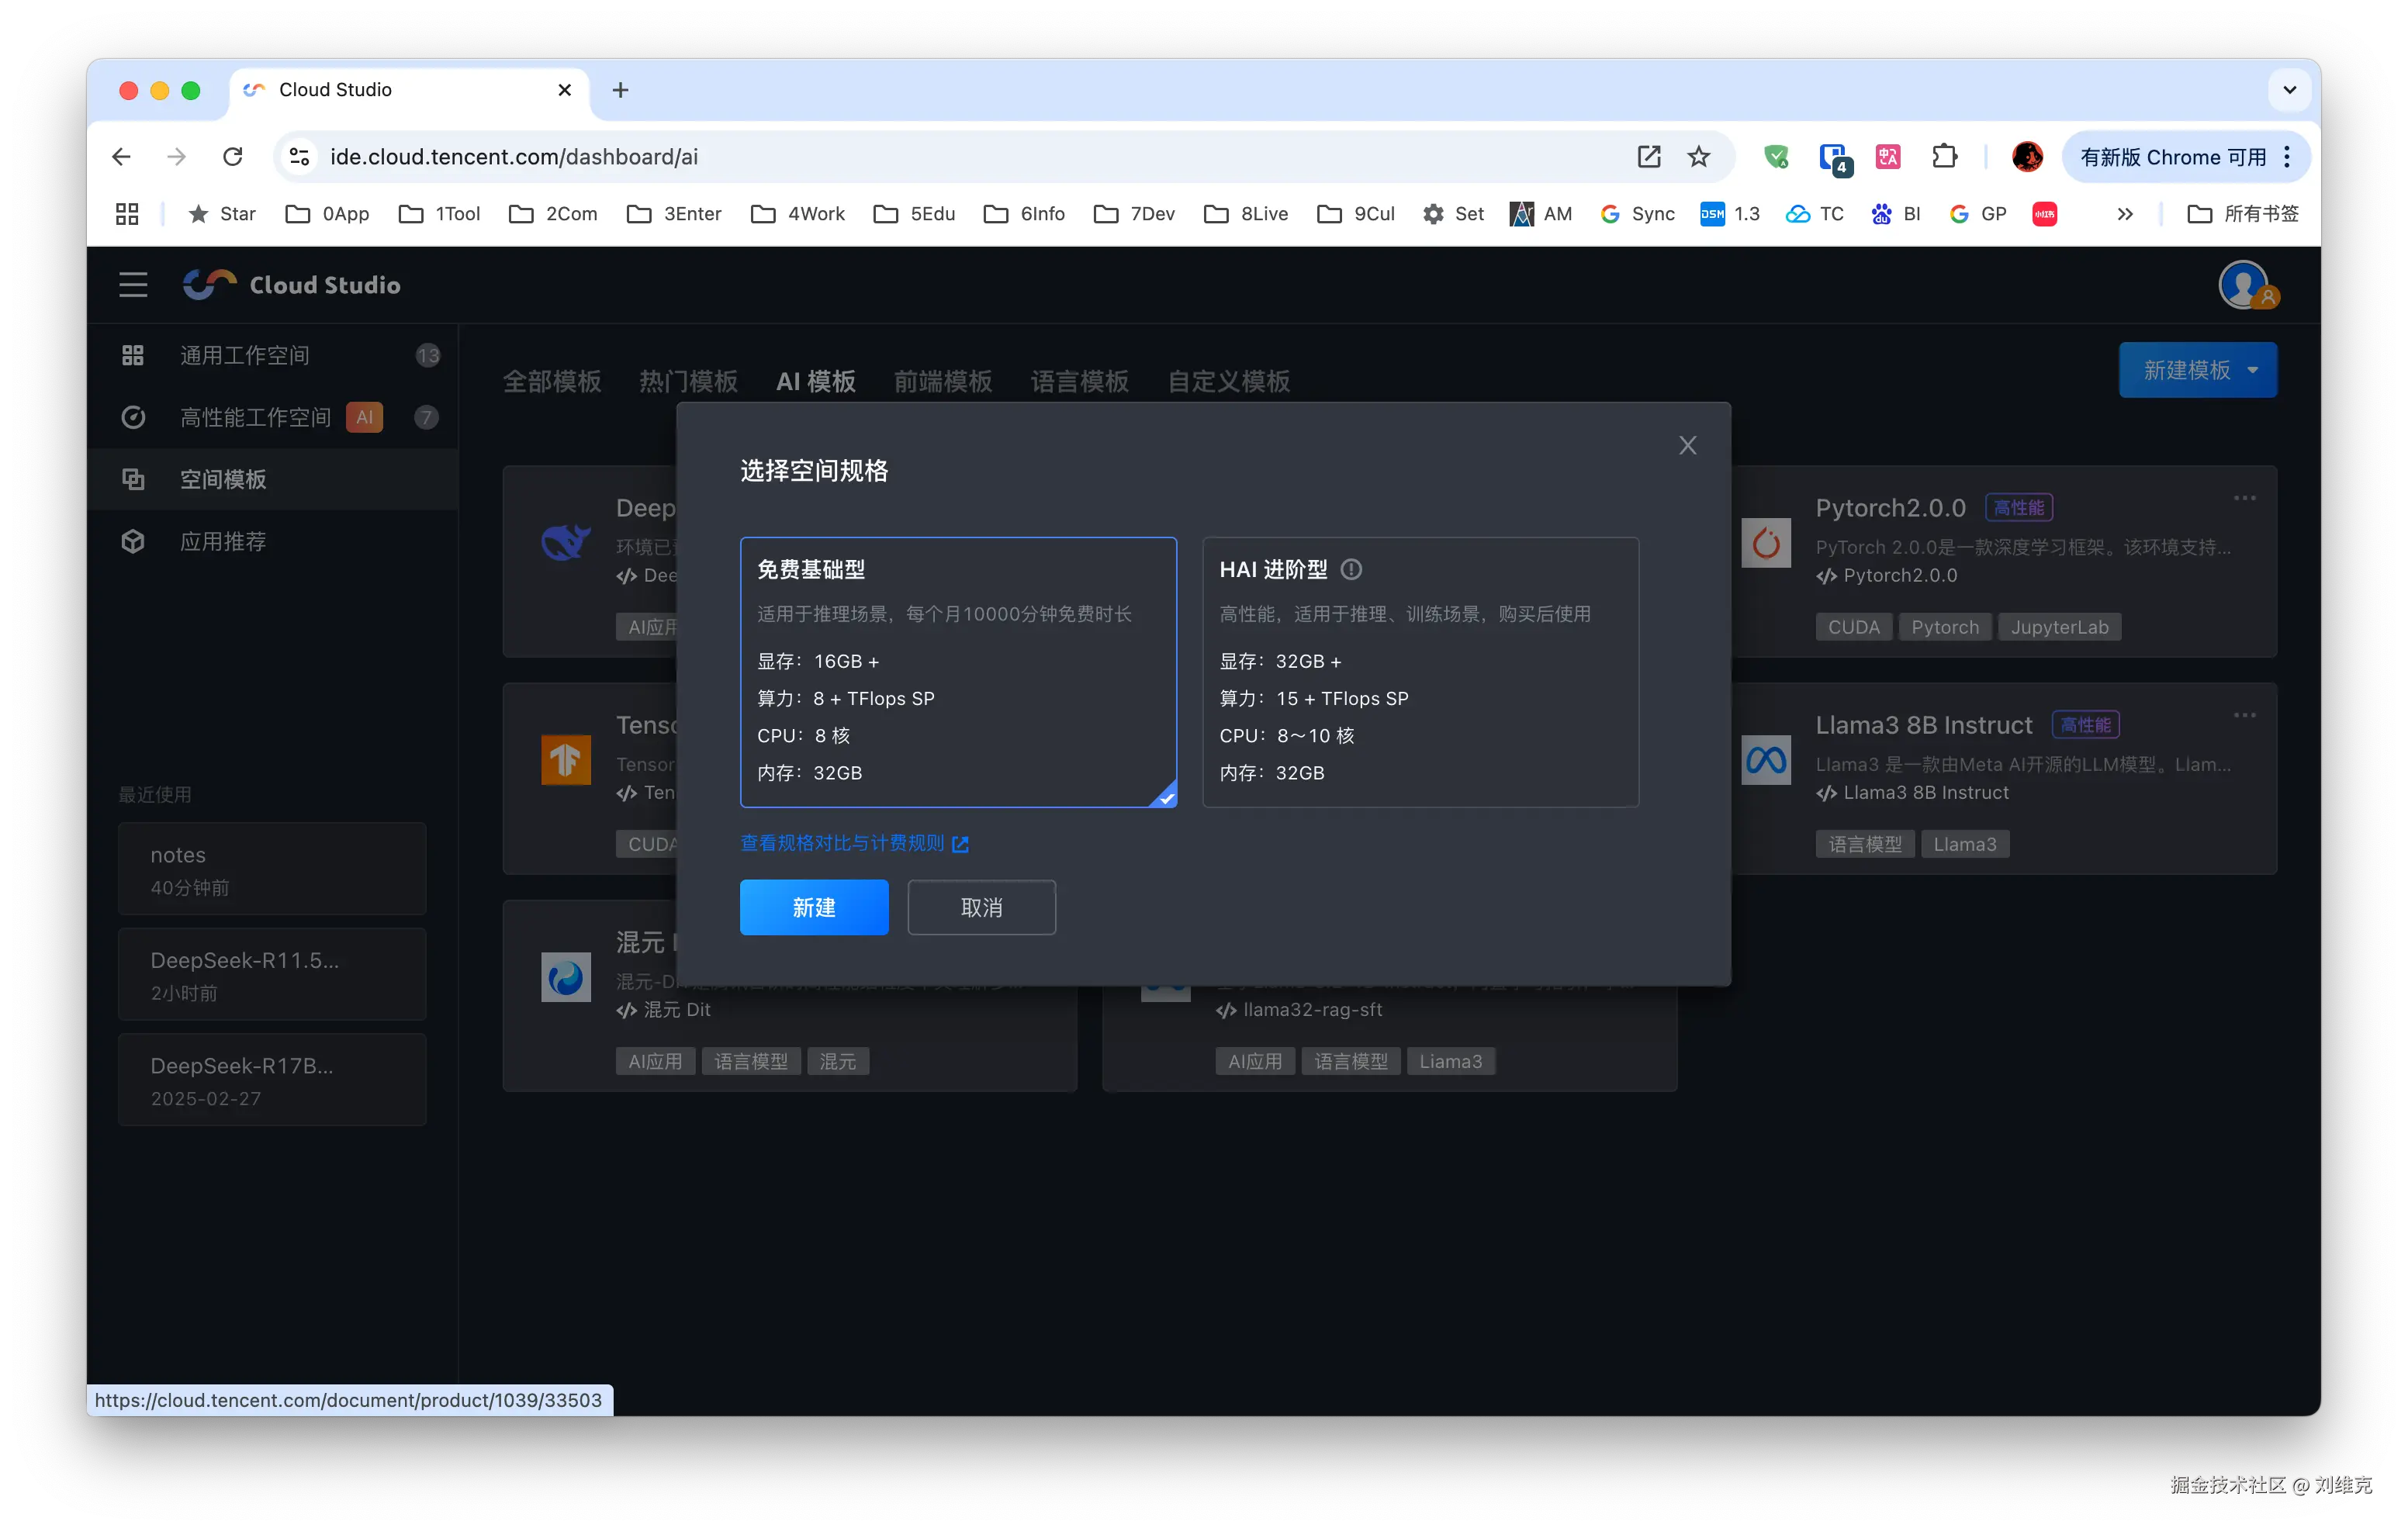Open more options on Llama3 8B Instruct card
The height and width of the screenshot is (1531, 2408).
point(2244,715)
